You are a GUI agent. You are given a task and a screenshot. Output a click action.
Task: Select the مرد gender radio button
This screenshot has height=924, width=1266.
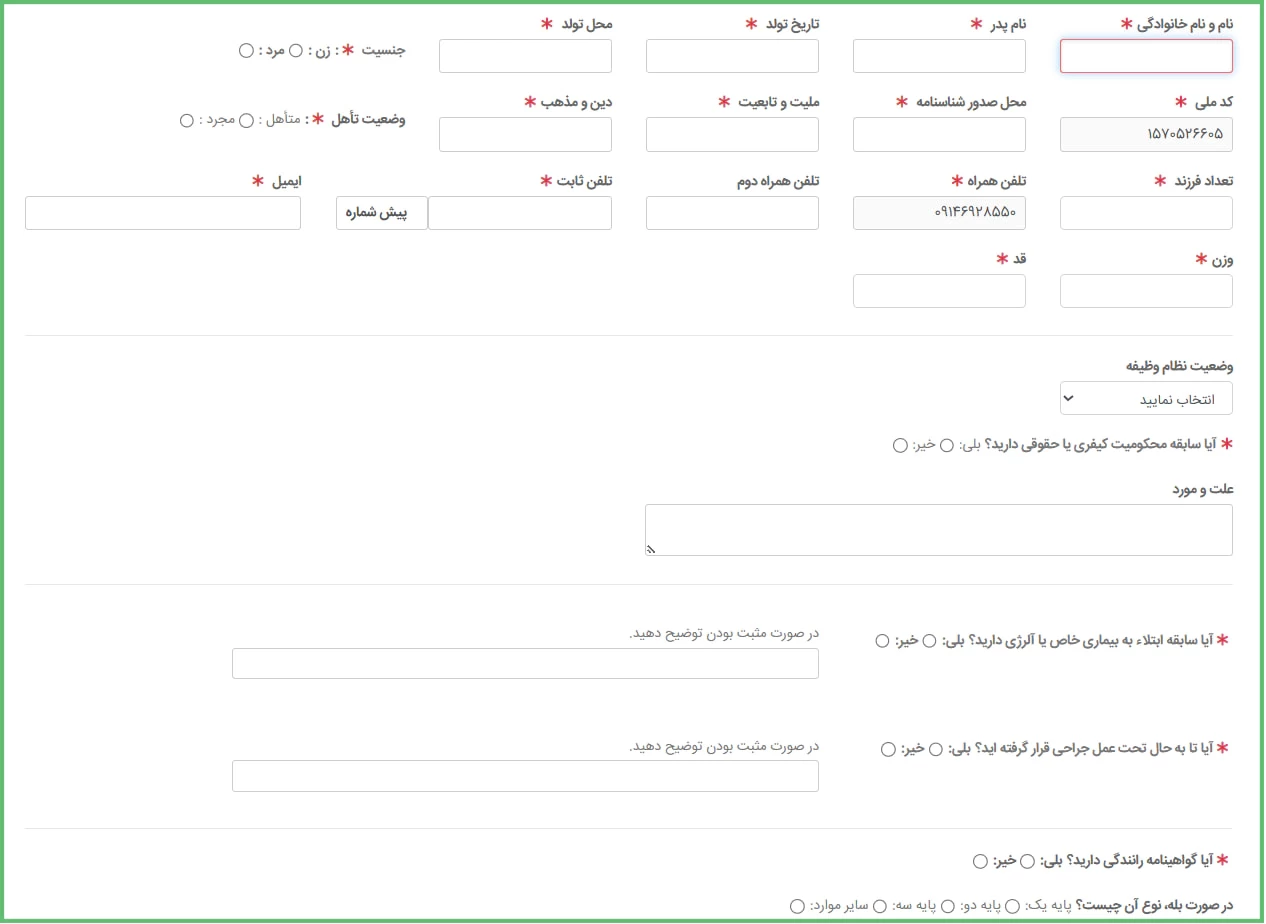pos(246,51)
